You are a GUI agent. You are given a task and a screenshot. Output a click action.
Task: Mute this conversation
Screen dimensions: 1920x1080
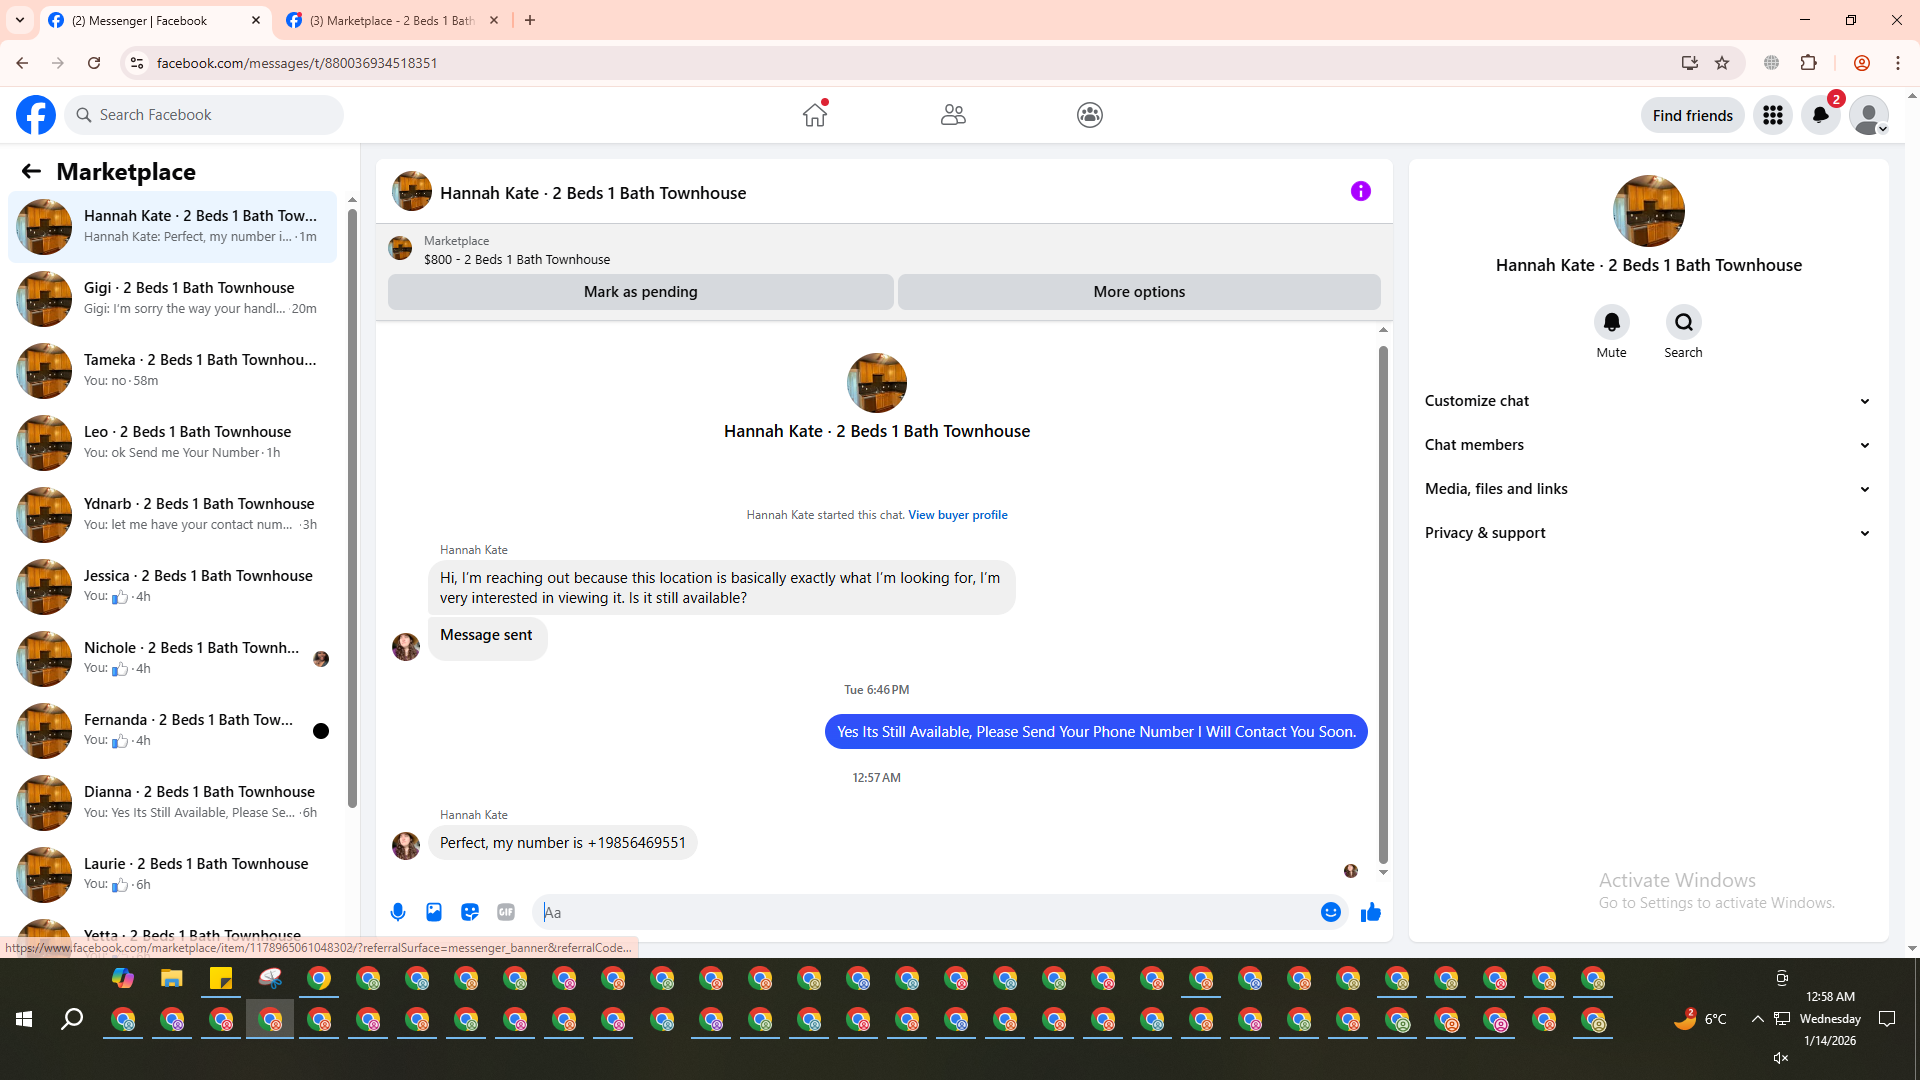tap(1611, 322)
